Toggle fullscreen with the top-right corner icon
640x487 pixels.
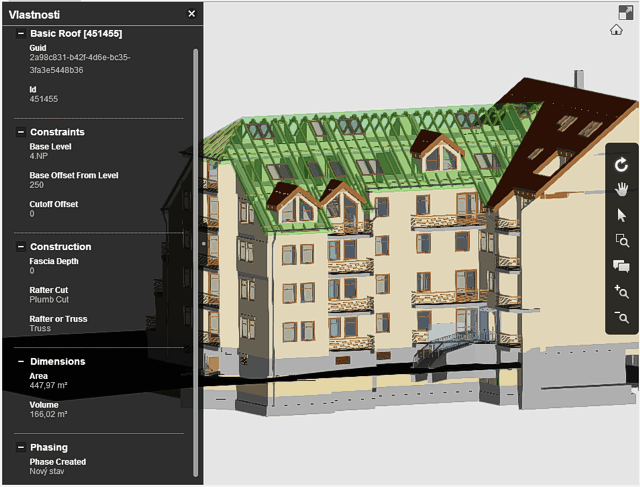click(626, 11)
